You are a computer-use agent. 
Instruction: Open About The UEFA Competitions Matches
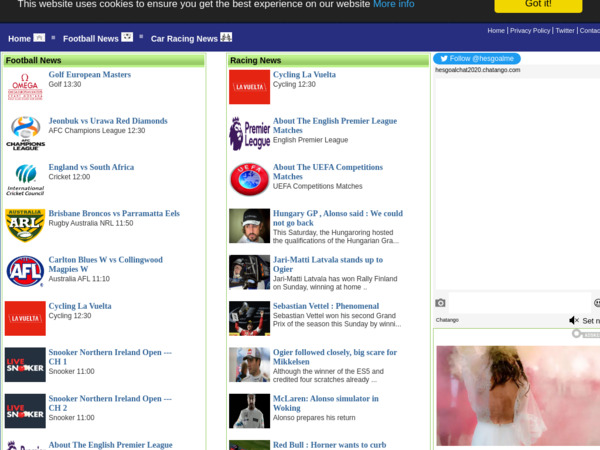coord(328,172)
